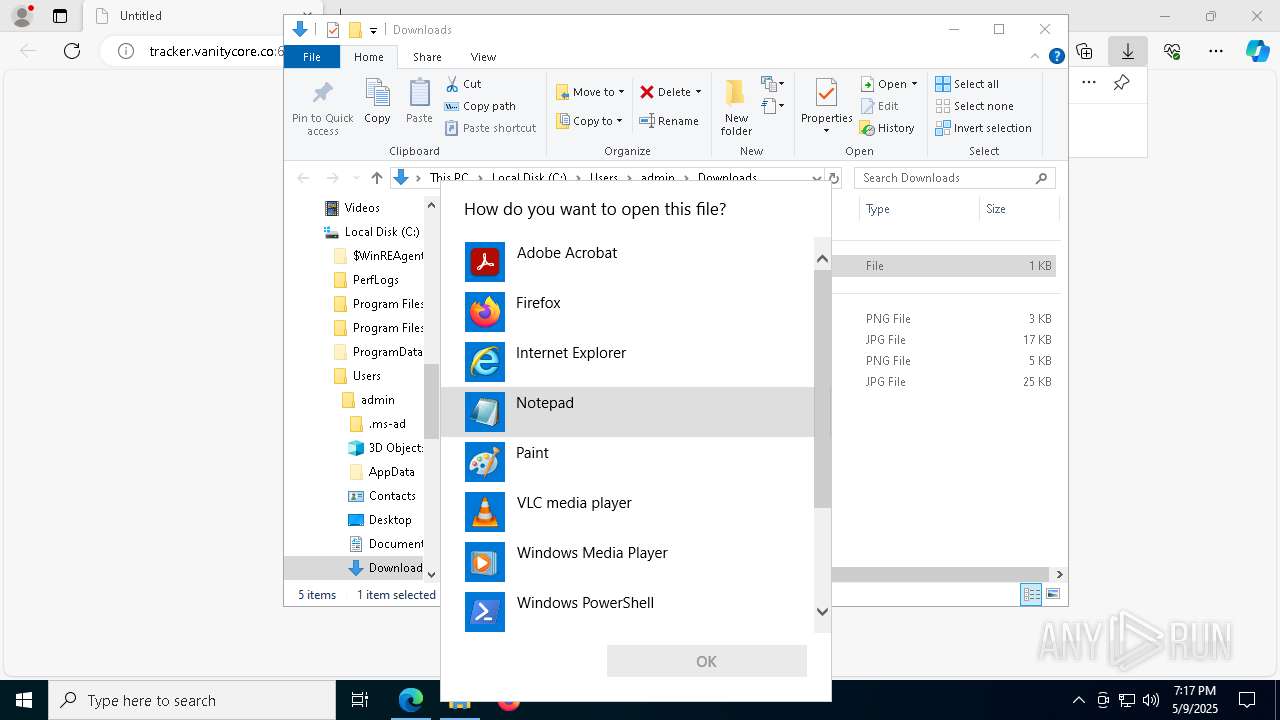Collapse the Explorer ribbon chevron

tap(1035, 57)
